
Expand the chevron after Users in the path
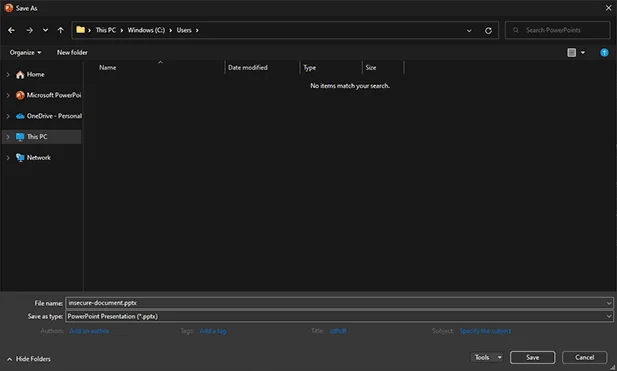pyautogui.click(x=197, y=30)
